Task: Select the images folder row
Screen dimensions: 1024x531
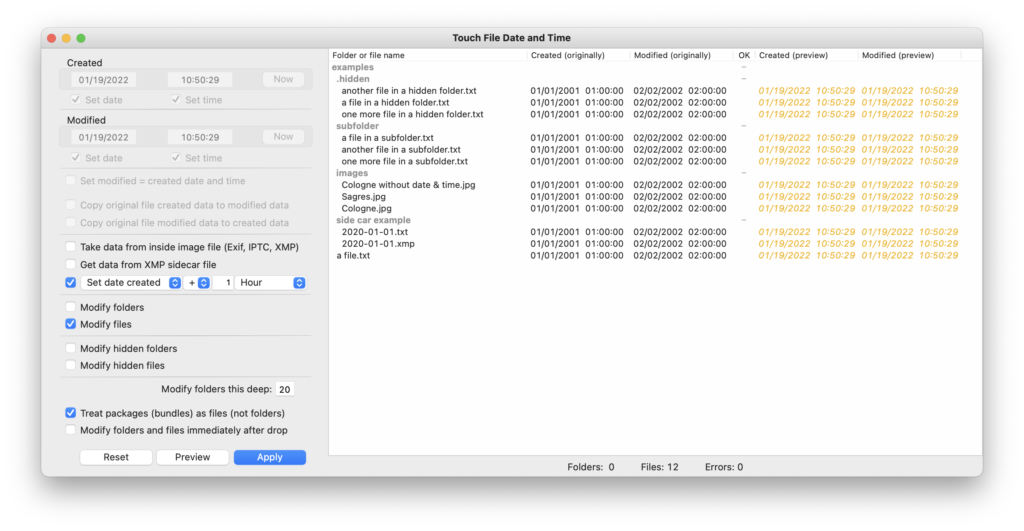Action: pyautogui.click(x=655, y=173)
